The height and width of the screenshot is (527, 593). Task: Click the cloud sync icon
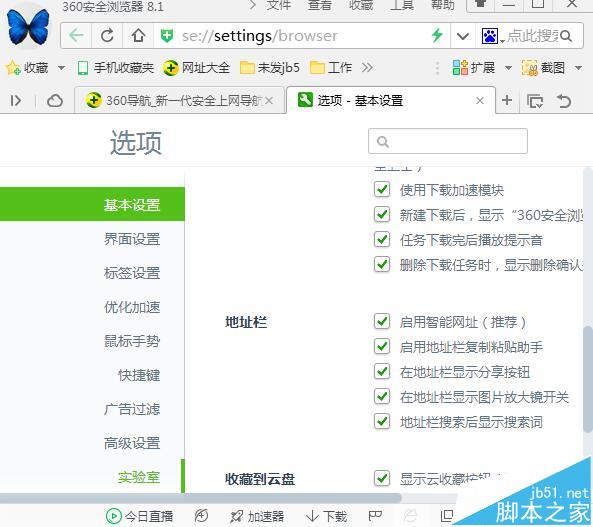click(x=54, y=101)
